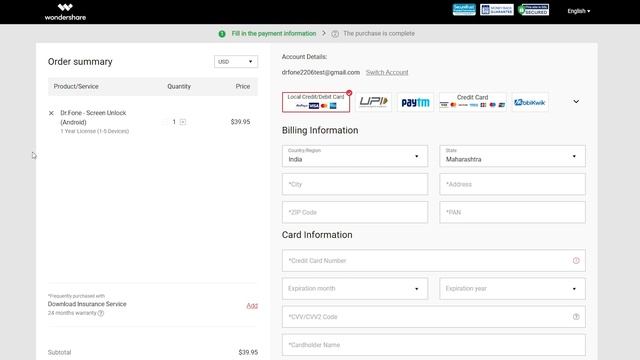The height and width of the screenshot is (360, 640).
Task: Open Expiration month dropdown
Action: (x=355, y=289)
